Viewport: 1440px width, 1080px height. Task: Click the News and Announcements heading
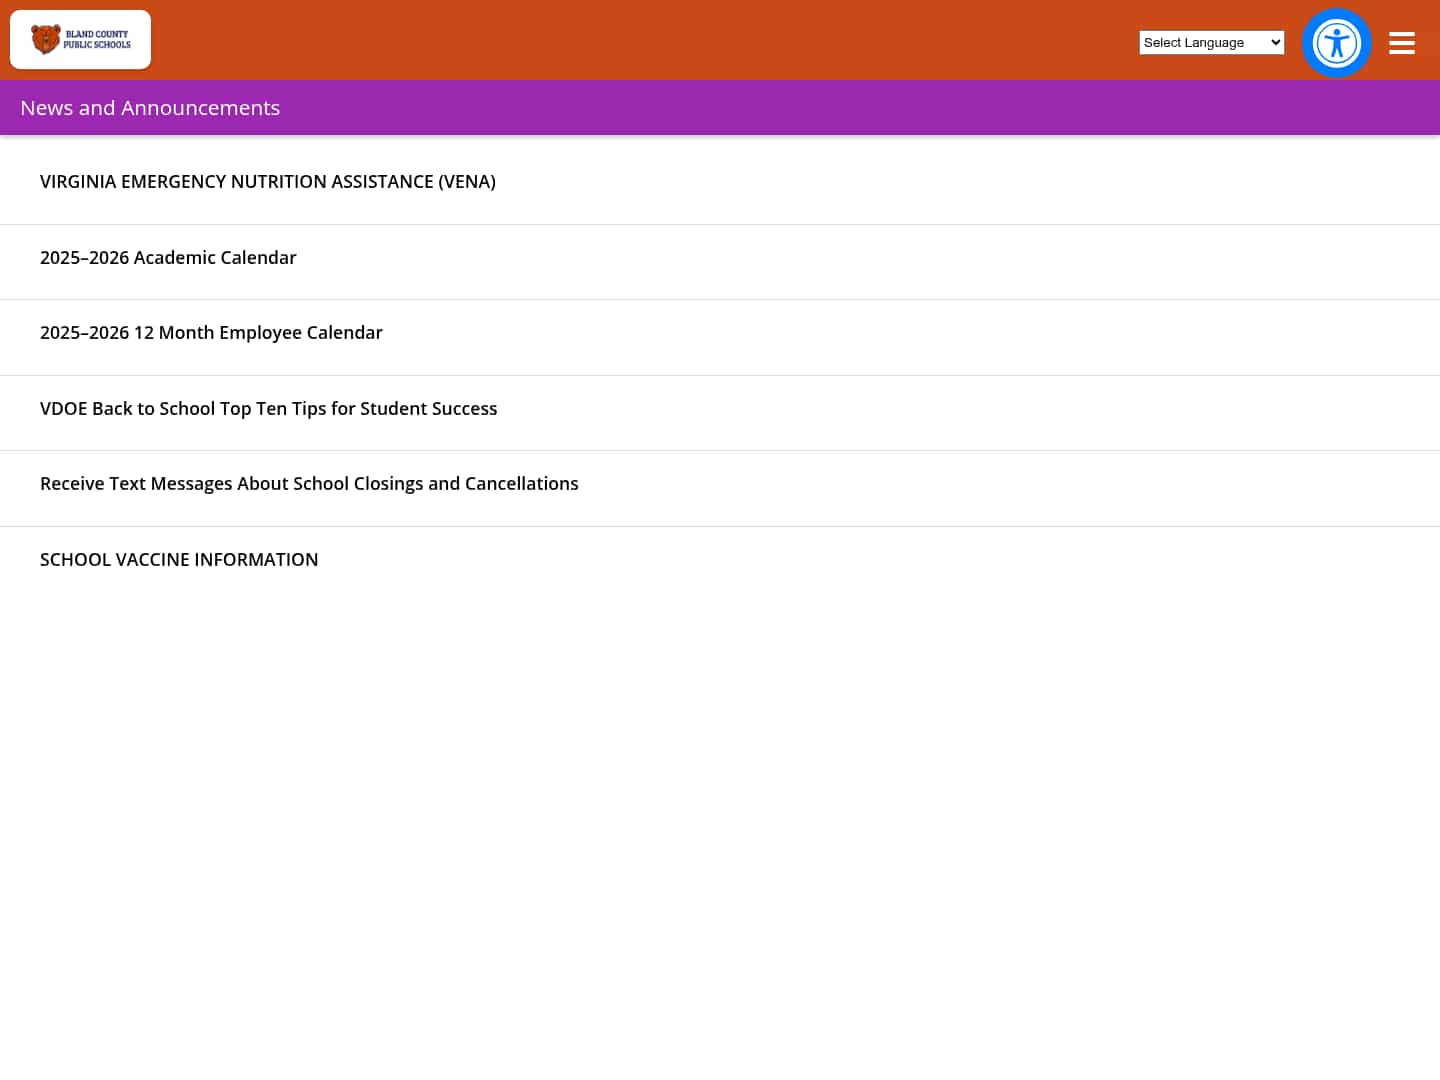150,108
